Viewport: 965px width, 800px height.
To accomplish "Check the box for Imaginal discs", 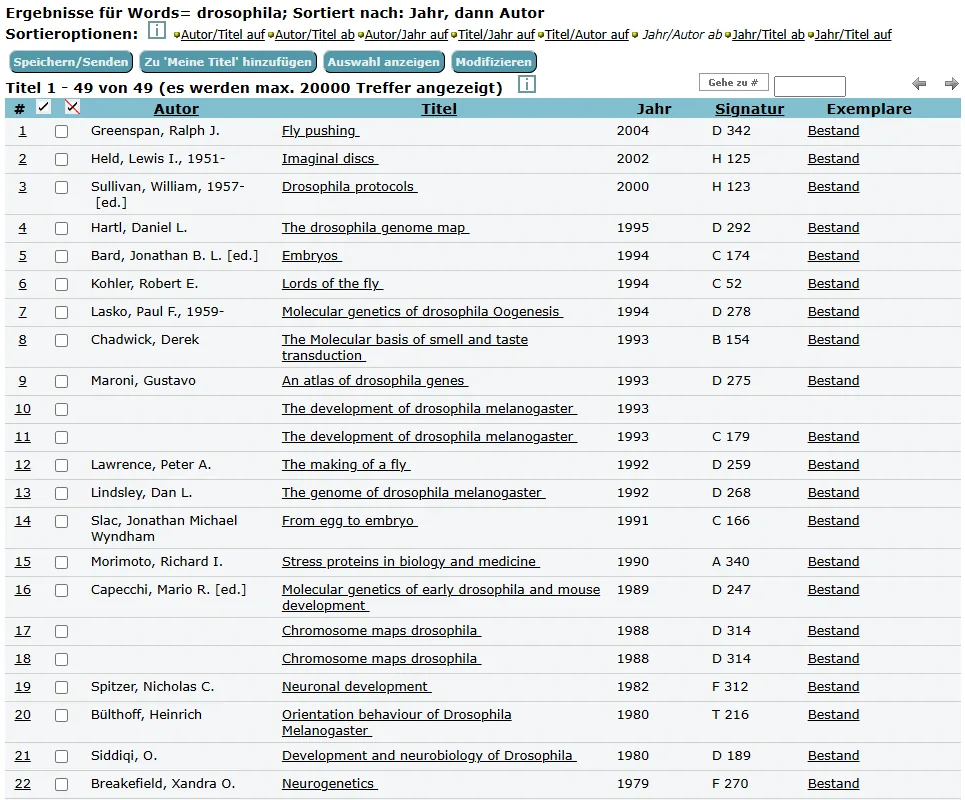I will [62, 159].
